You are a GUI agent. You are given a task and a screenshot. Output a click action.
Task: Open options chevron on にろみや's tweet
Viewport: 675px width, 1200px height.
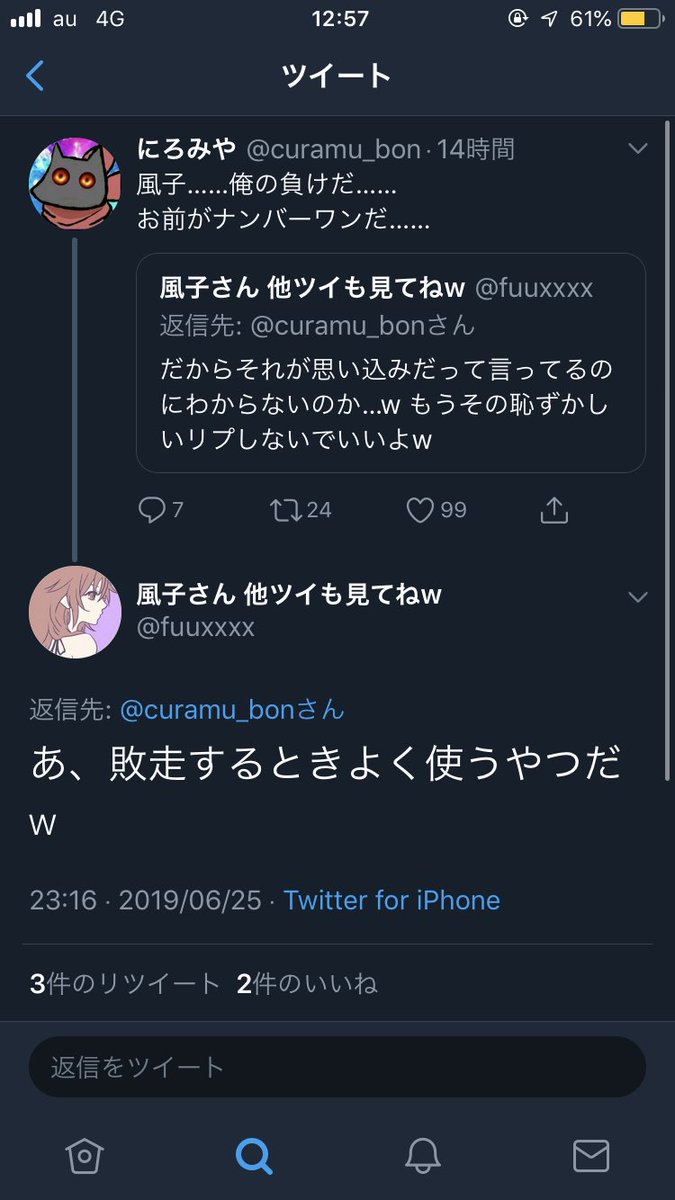point(638,148)
